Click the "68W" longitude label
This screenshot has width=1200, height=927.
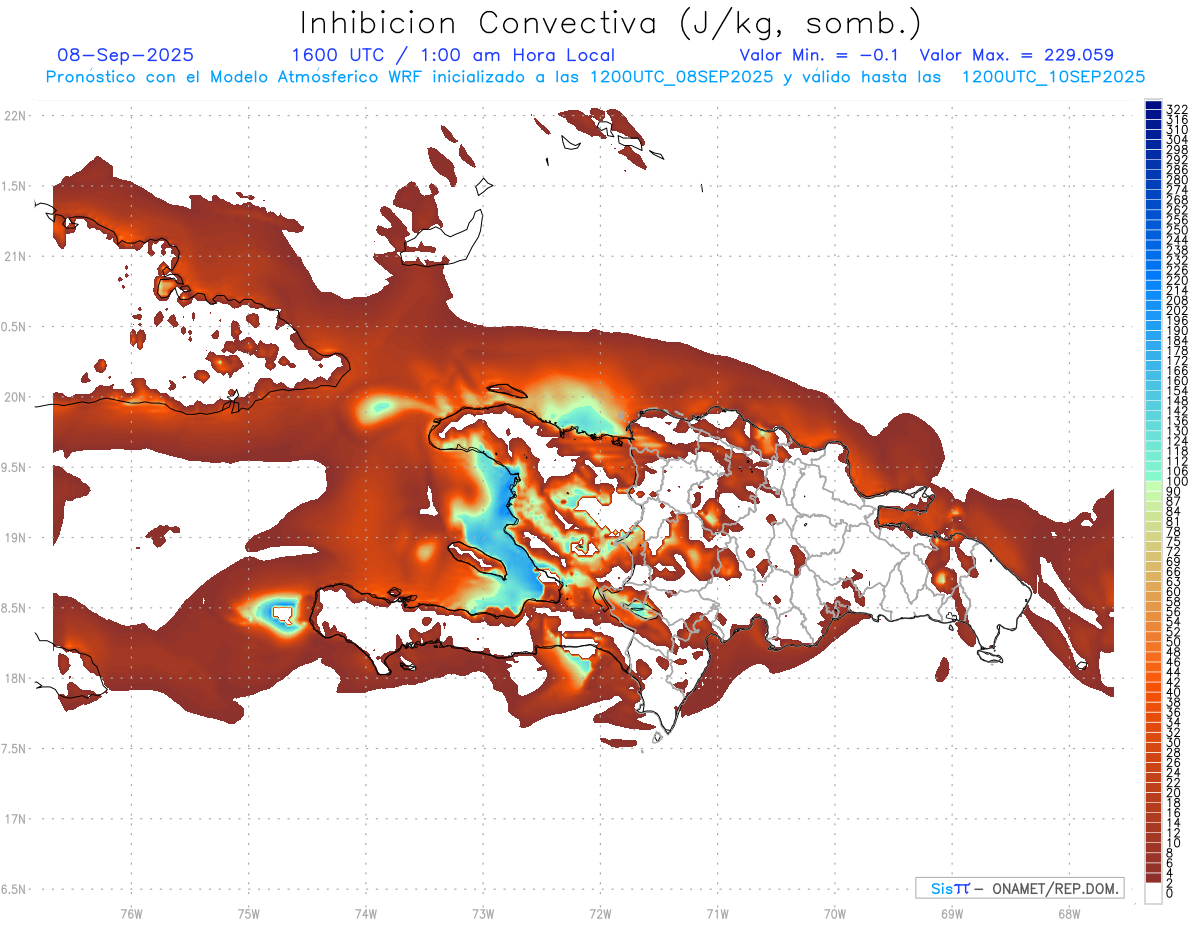pyautogui.click(x=1069, y=914)
